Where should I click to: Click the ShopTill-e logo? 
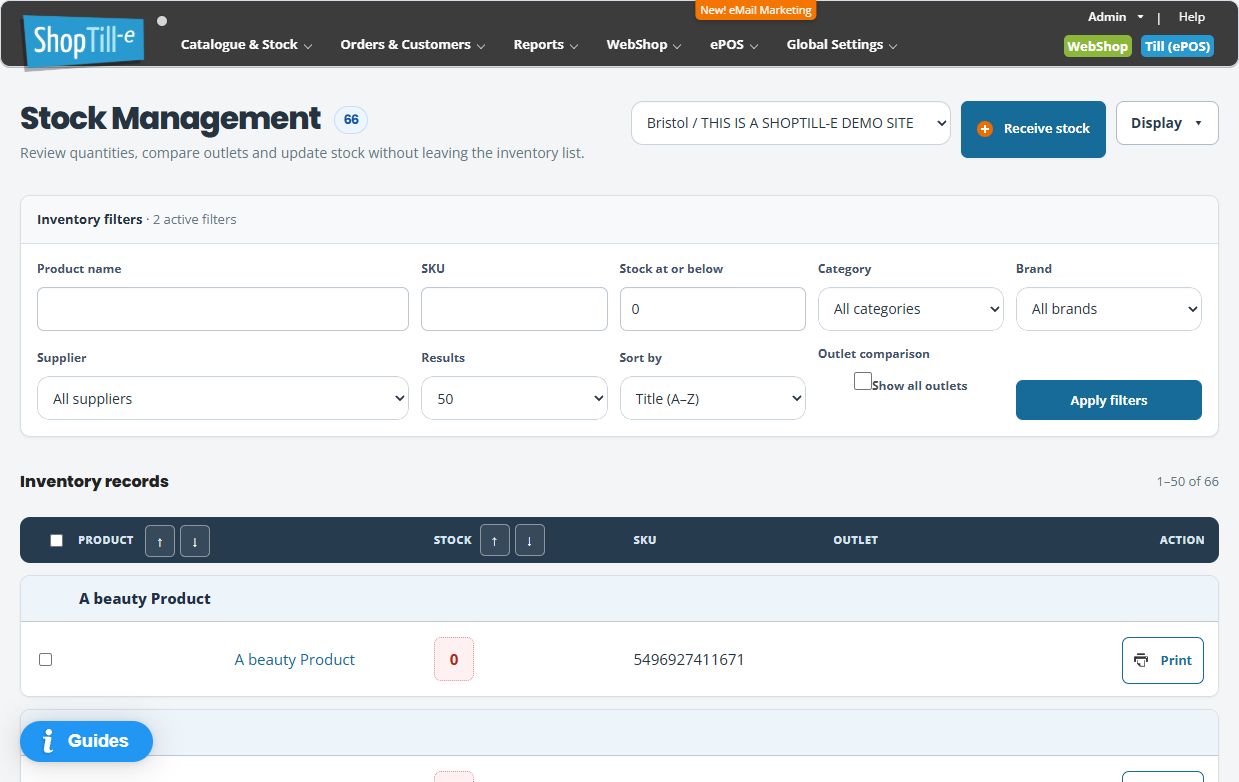click(x=84, y=42)
